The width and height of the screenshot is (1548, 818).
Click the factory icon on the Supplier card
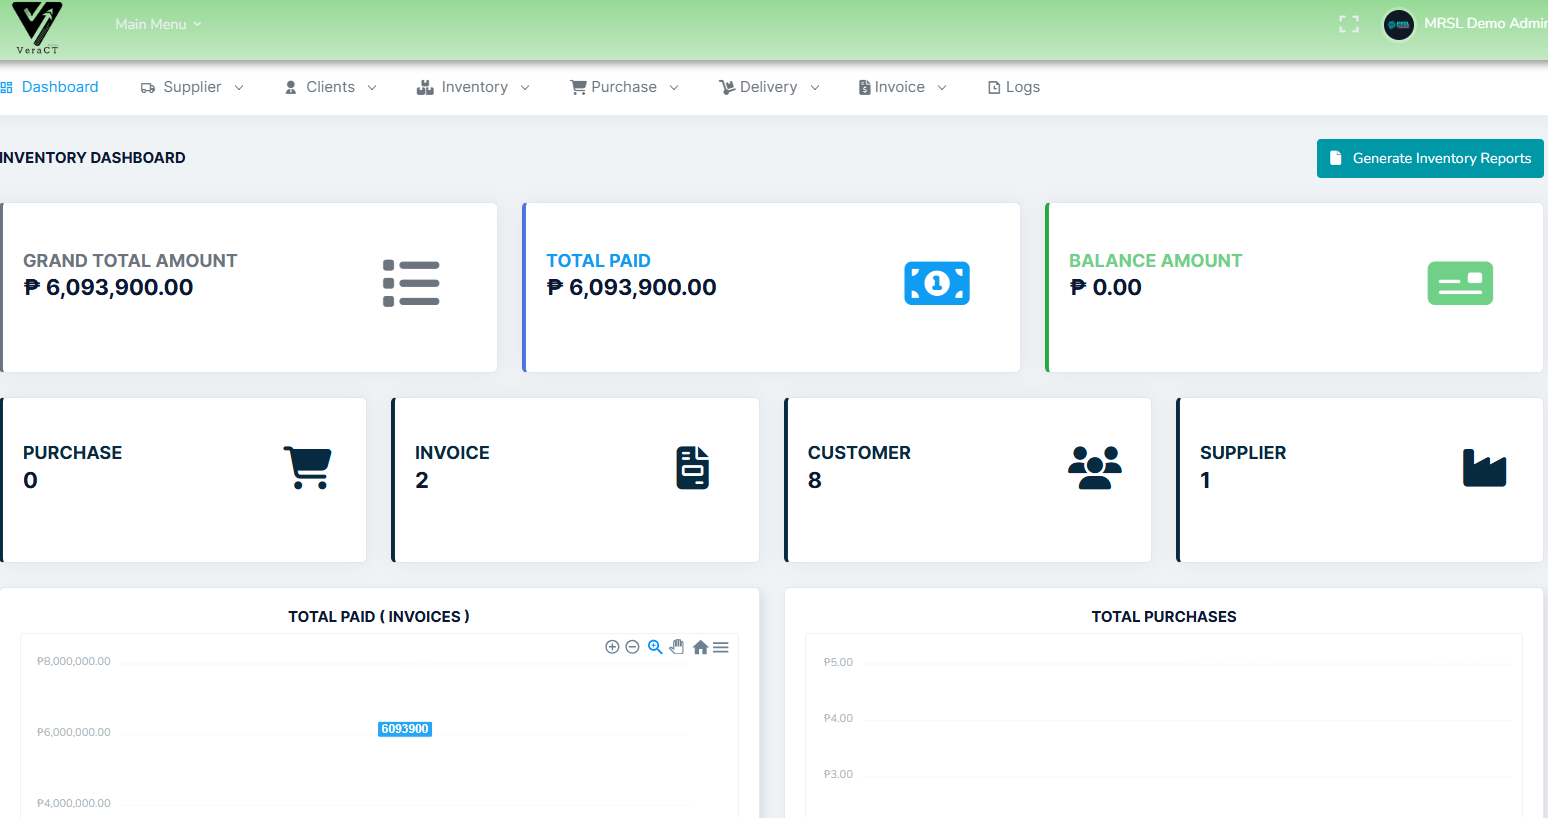coord(1484,466)
